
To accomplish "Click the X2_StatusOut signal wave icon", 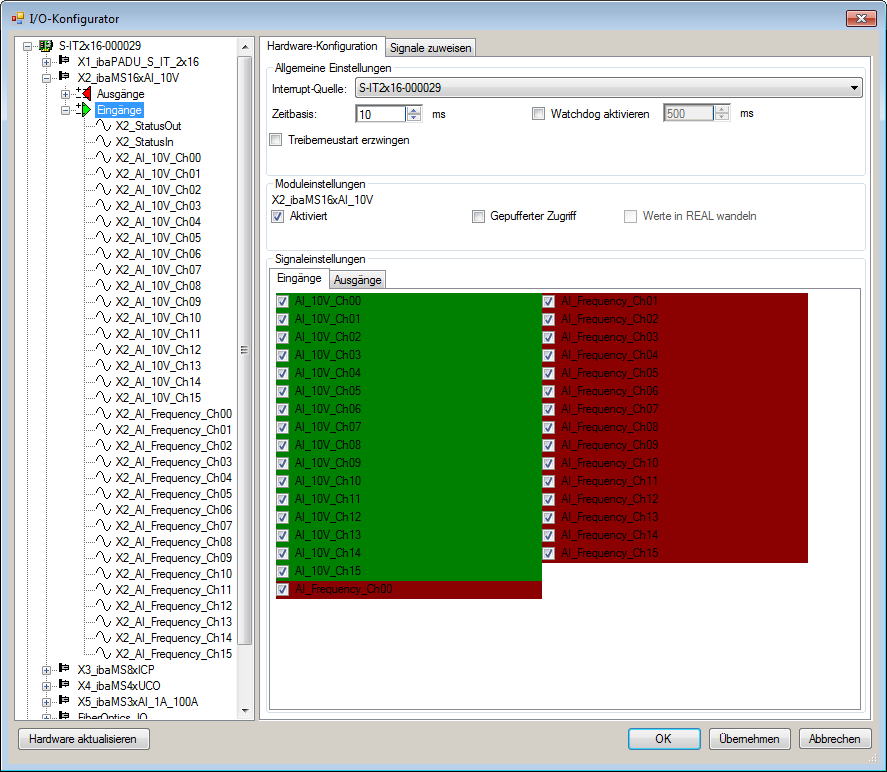I will coord(103,126).
